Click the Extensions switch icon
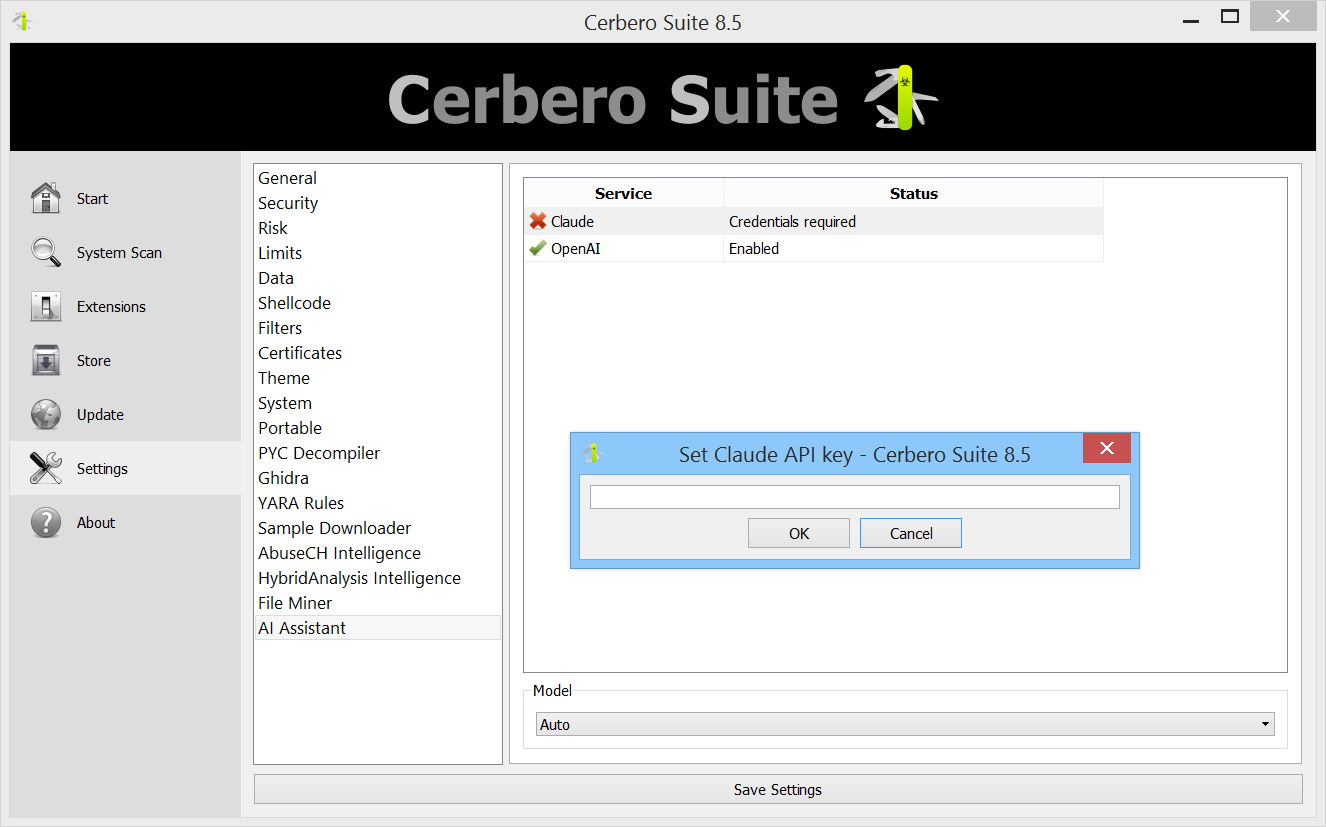Image resolution: width=1326 pixels, height=827 pixels. pos(46,306)
